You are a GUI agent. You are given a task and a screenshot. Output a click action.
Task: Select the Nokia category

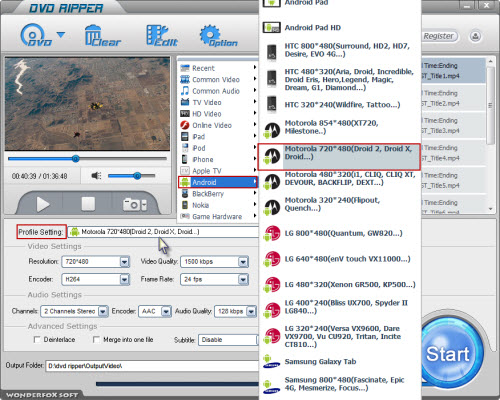218,205
